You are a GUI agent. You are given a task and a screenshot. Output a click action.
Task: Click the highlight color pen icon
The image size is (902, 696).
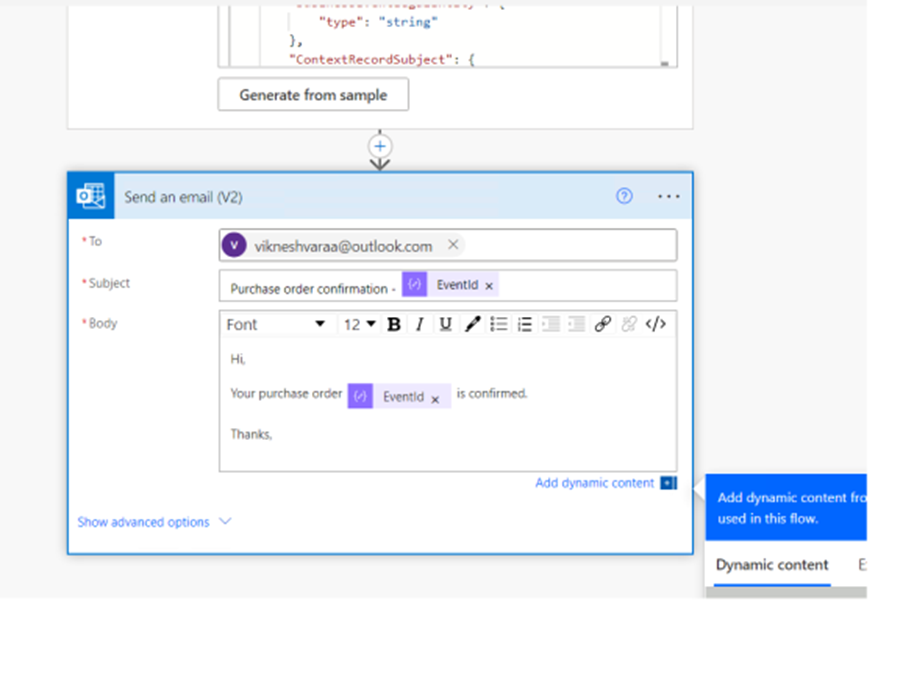coord(472,324)
